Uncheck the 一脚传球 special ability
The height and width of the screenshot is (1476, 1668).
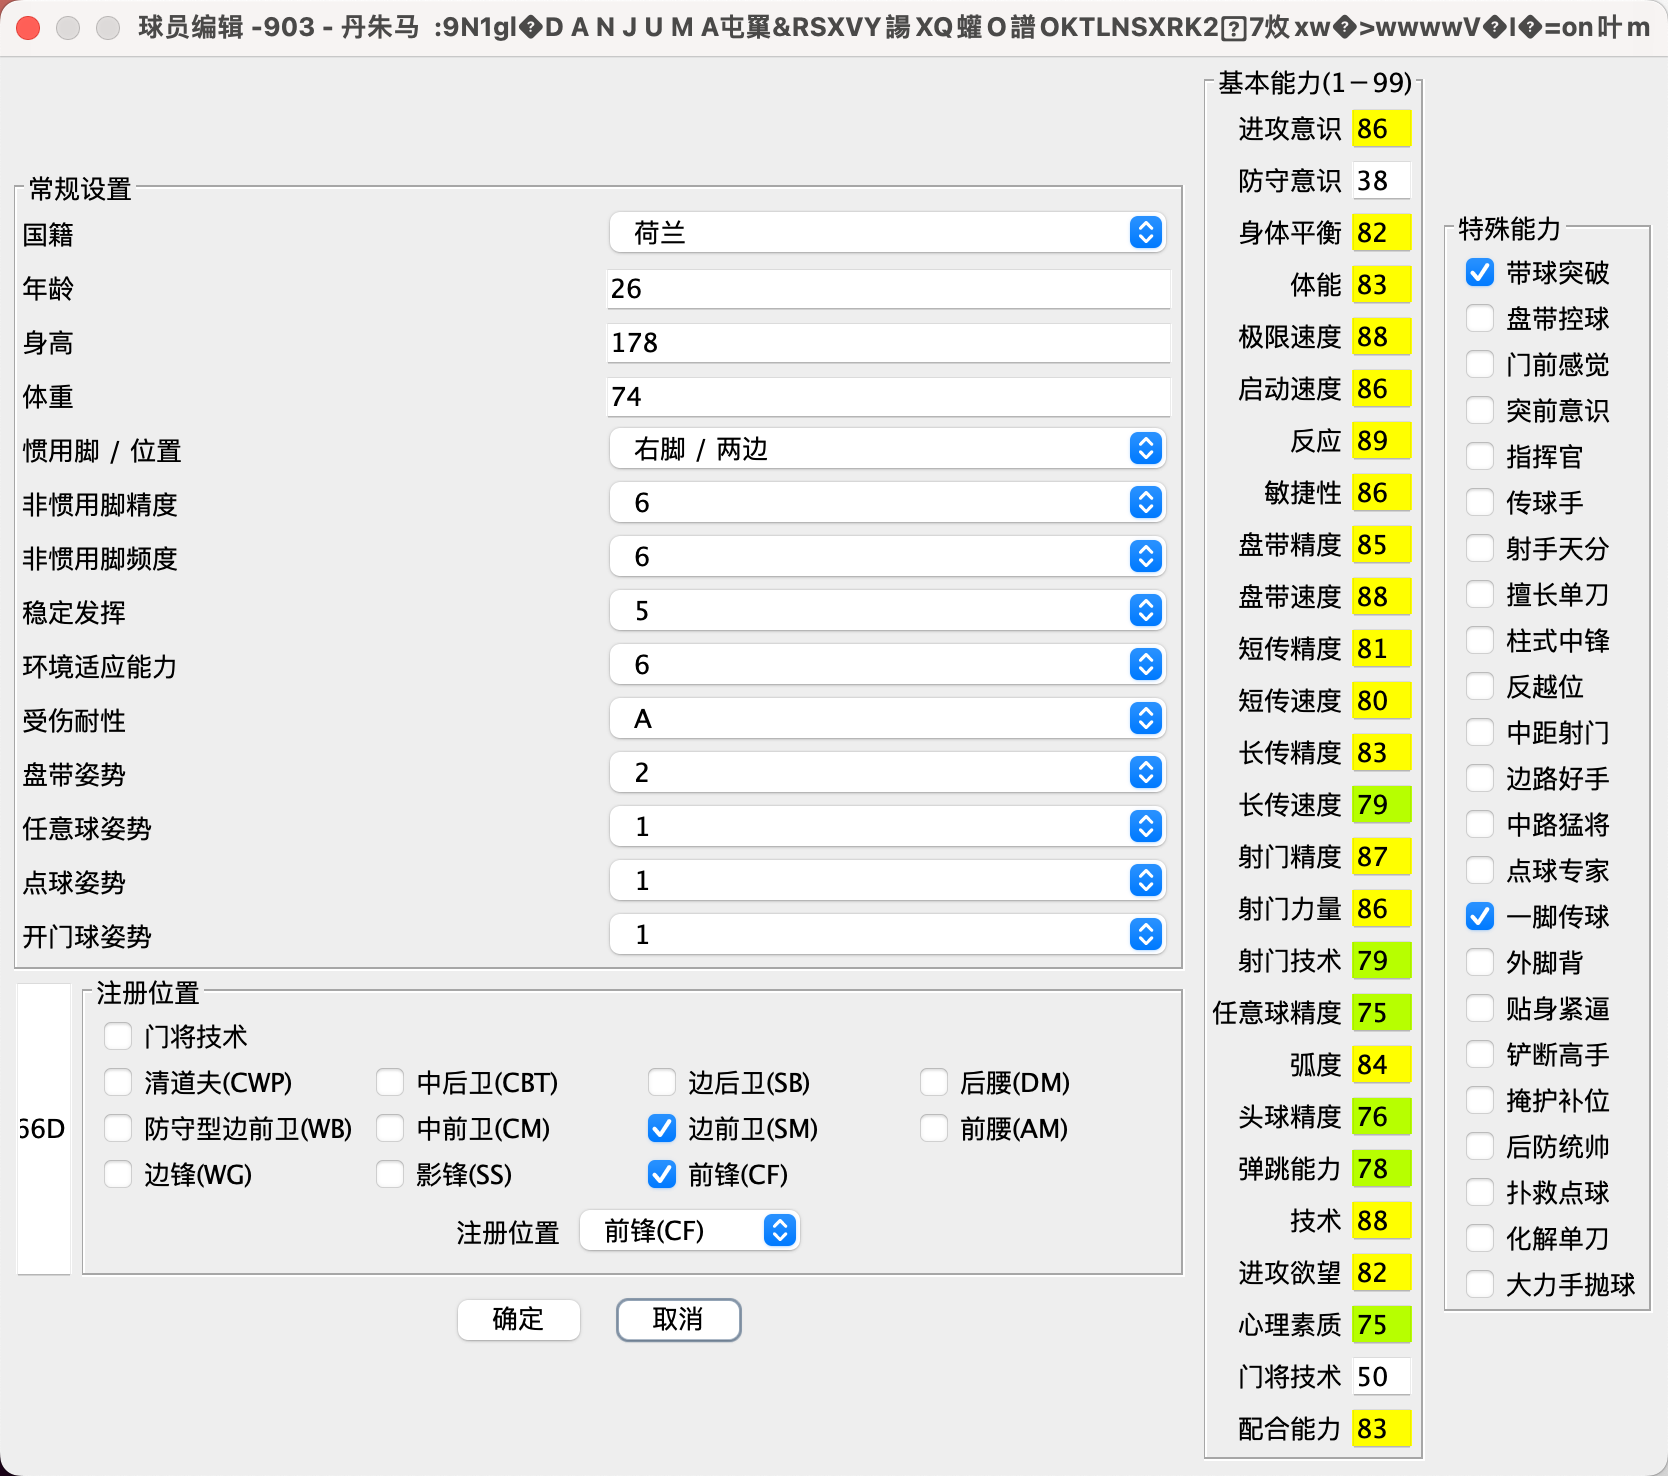(x=1480, y=916)
